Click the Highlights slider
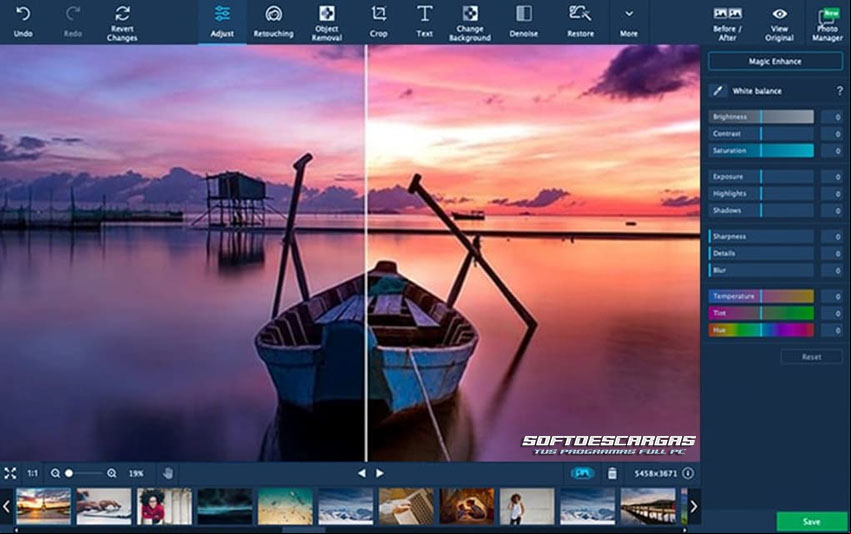851x534 pixels. [x=761, y=193]
